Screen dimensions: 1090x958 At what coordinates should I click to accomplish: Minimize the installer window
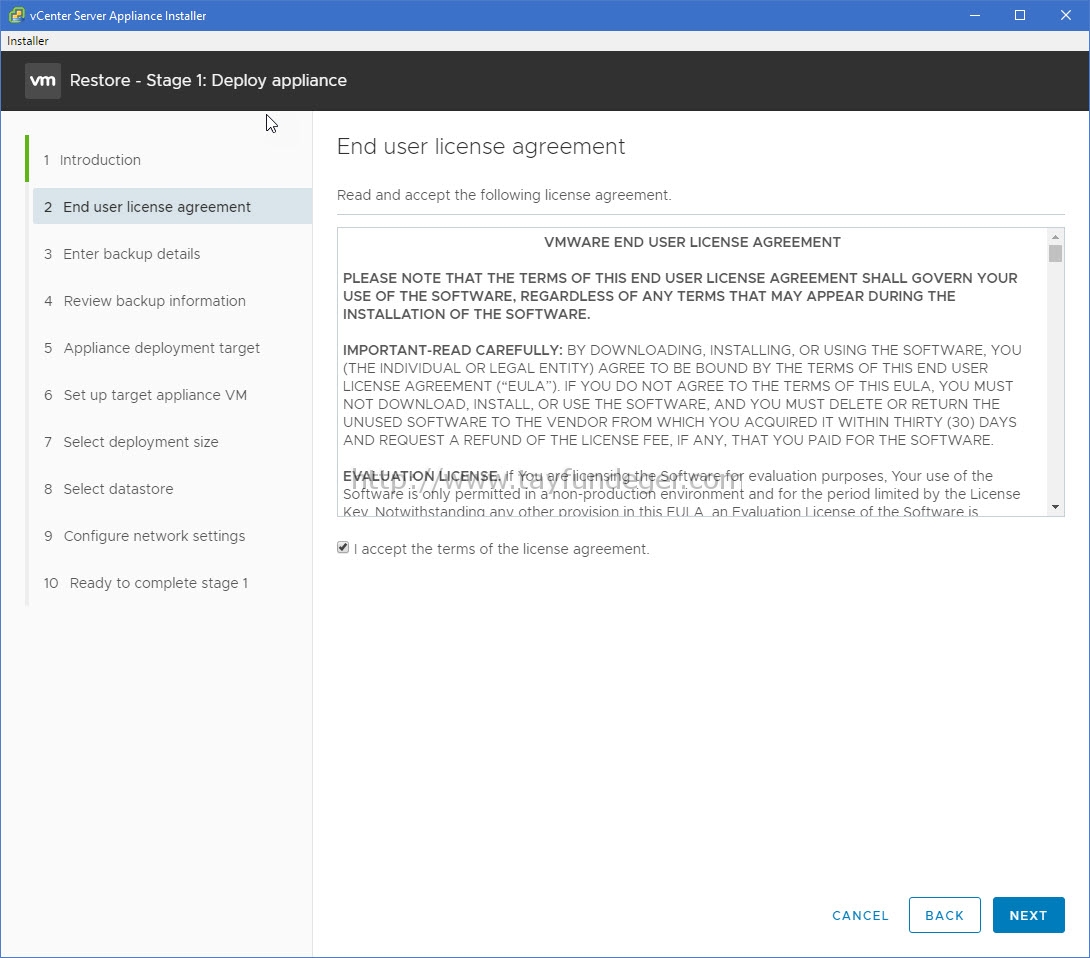point(975,15)
